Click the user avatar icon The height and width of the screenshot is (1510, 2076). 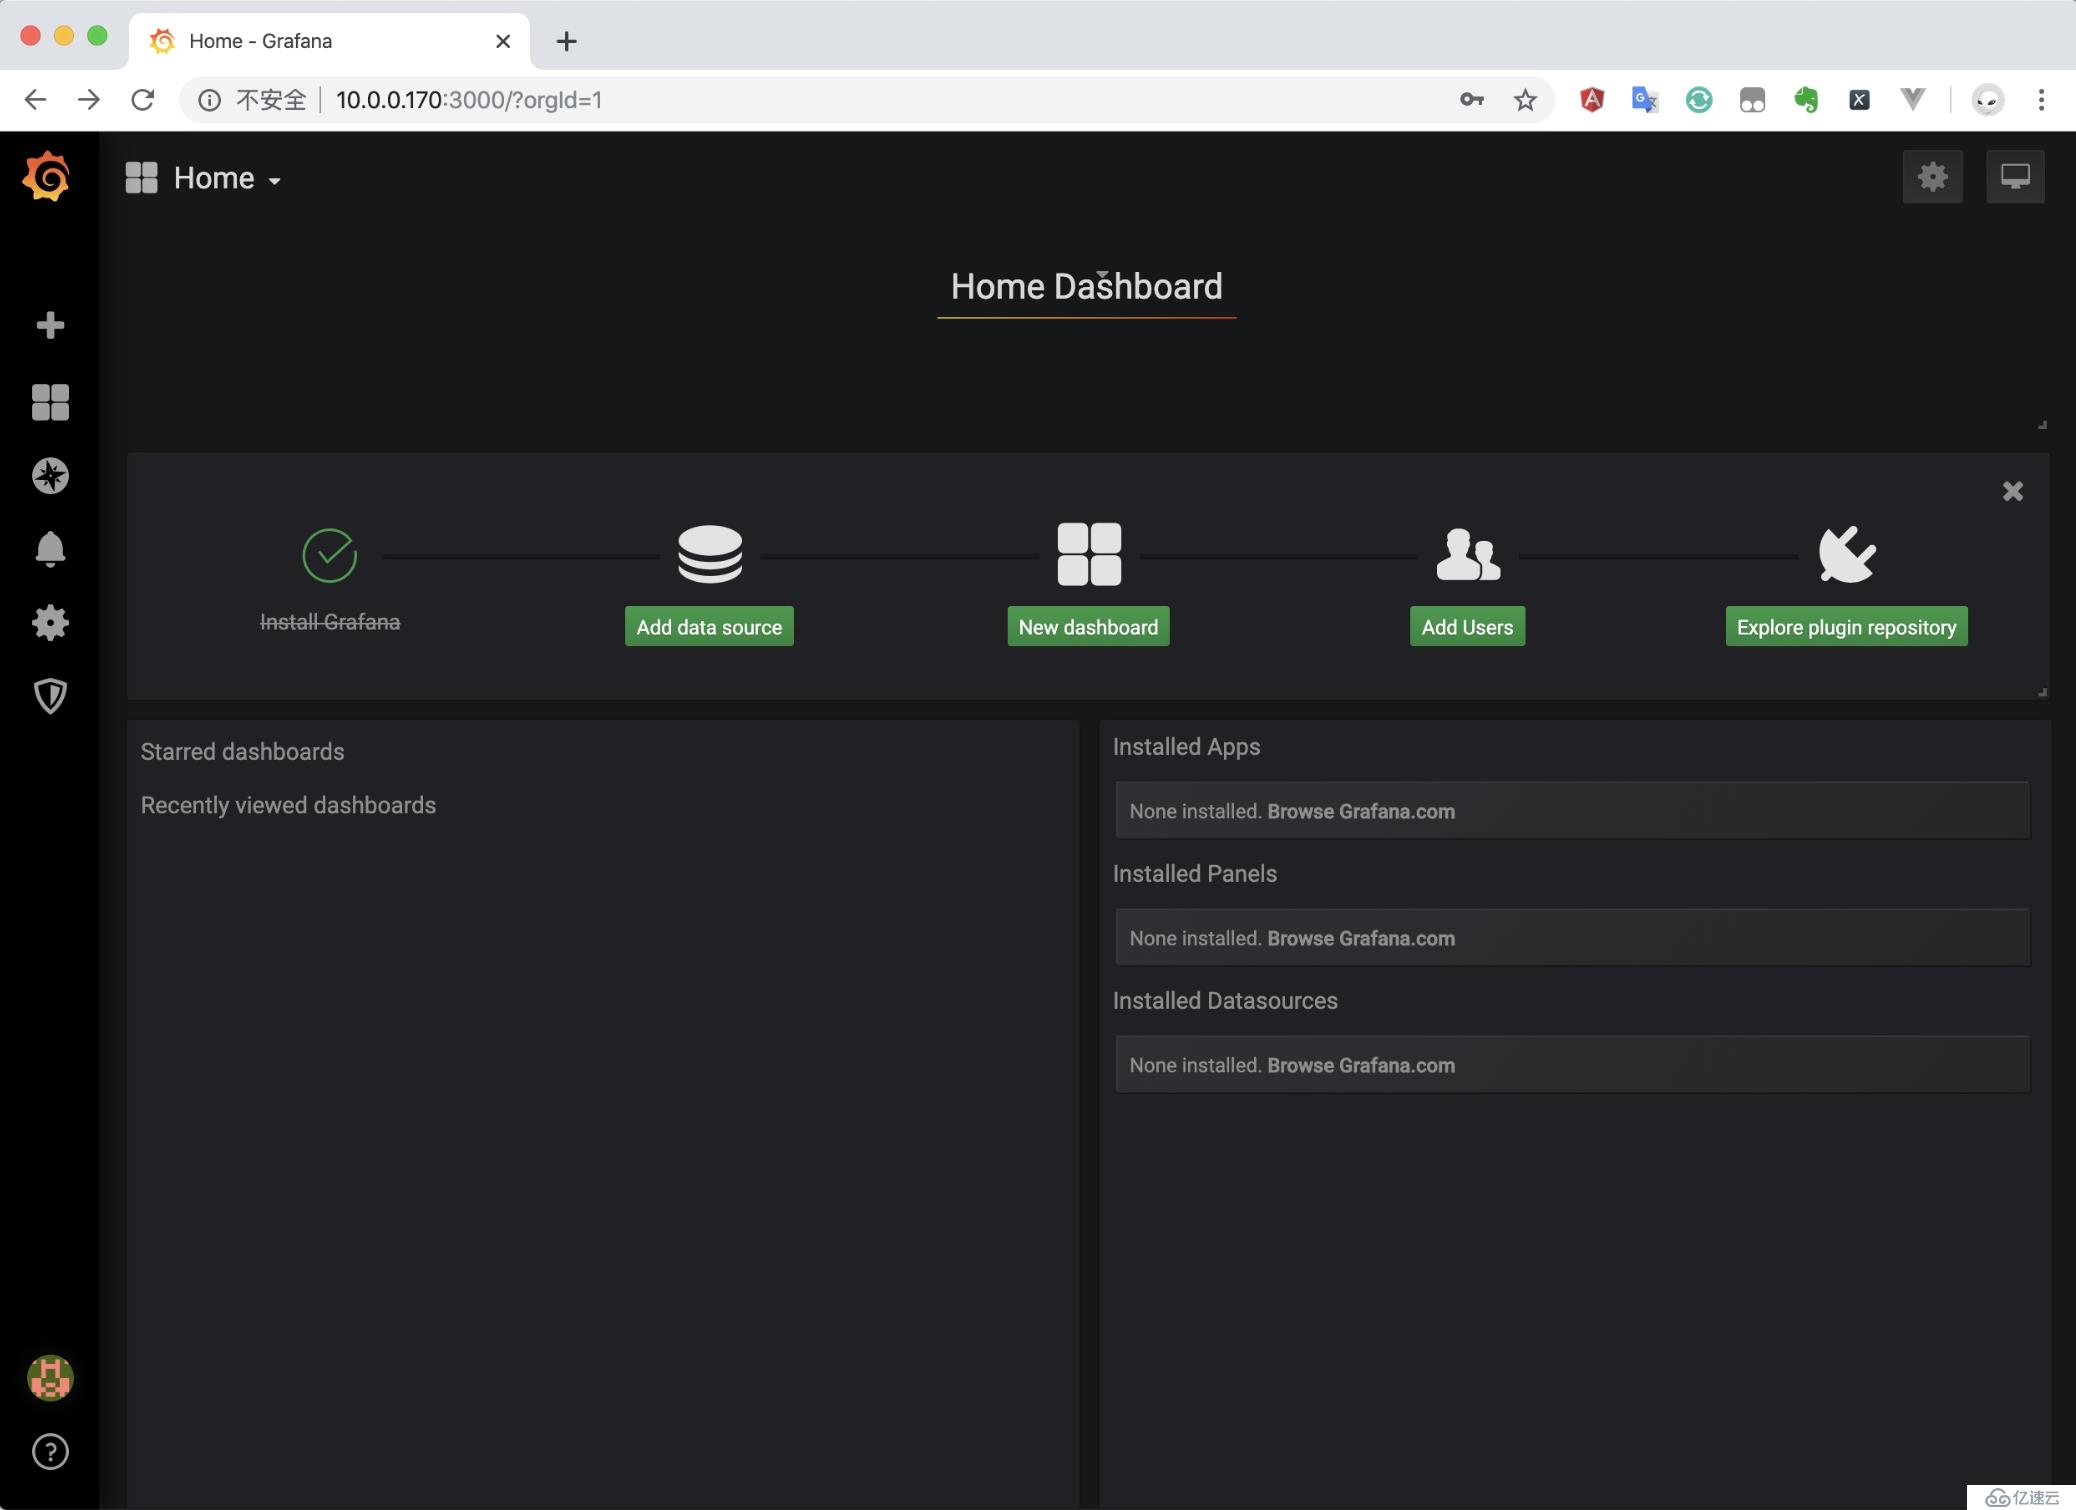[x=50, y=1378]
